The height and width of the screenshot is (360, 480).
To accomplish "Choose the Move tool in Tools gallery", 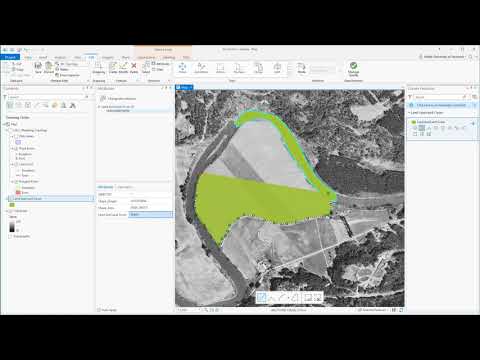I will click(x=182, y=68).
